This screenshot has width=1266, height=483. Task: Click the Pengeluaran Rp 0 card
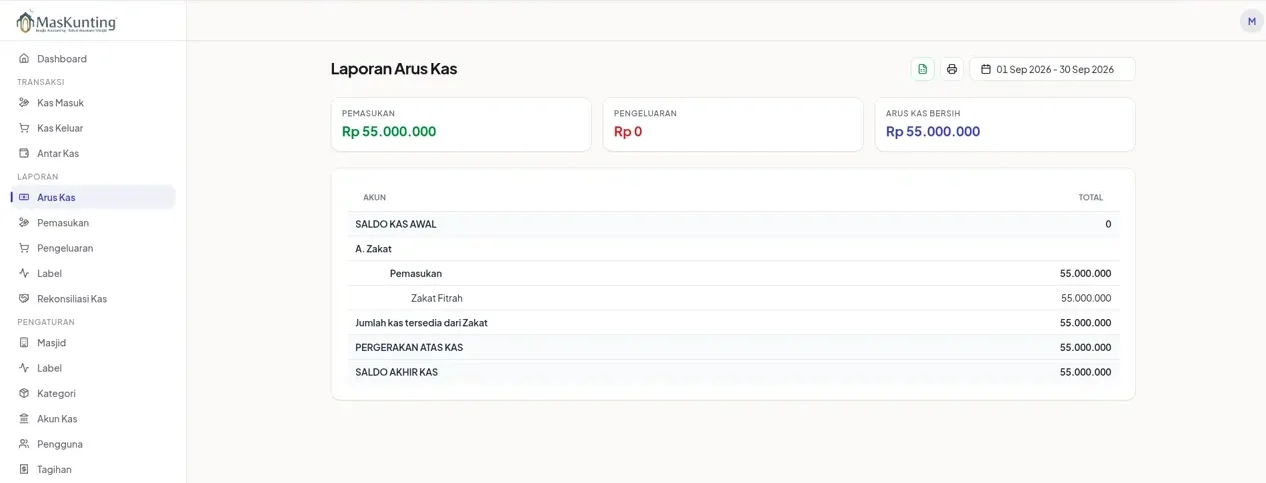(733, 124)
